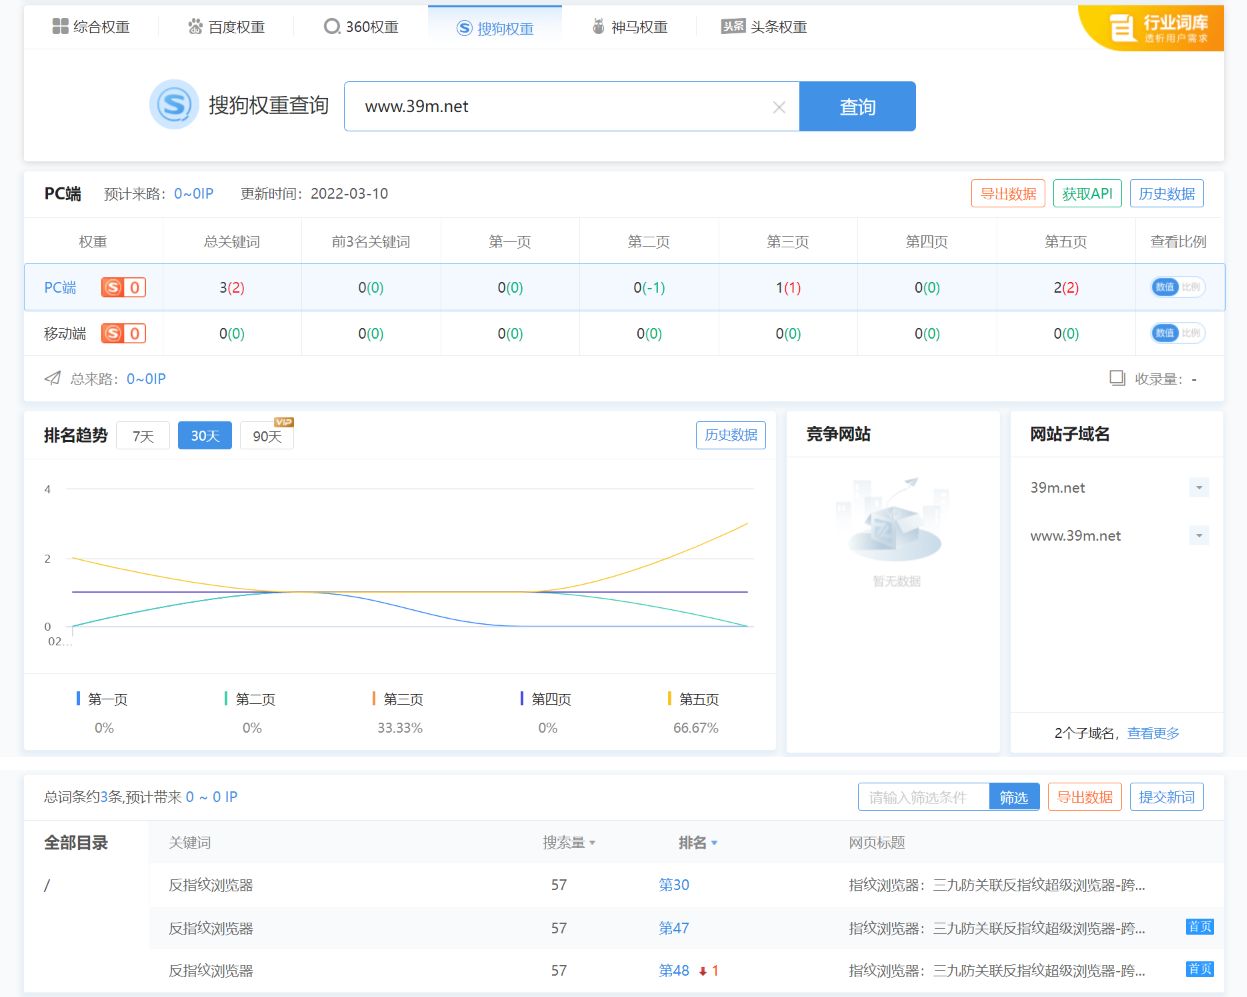Select the 360权重 tab
1247x997 pixels.
pyautogui.click(x=361, y=27)
